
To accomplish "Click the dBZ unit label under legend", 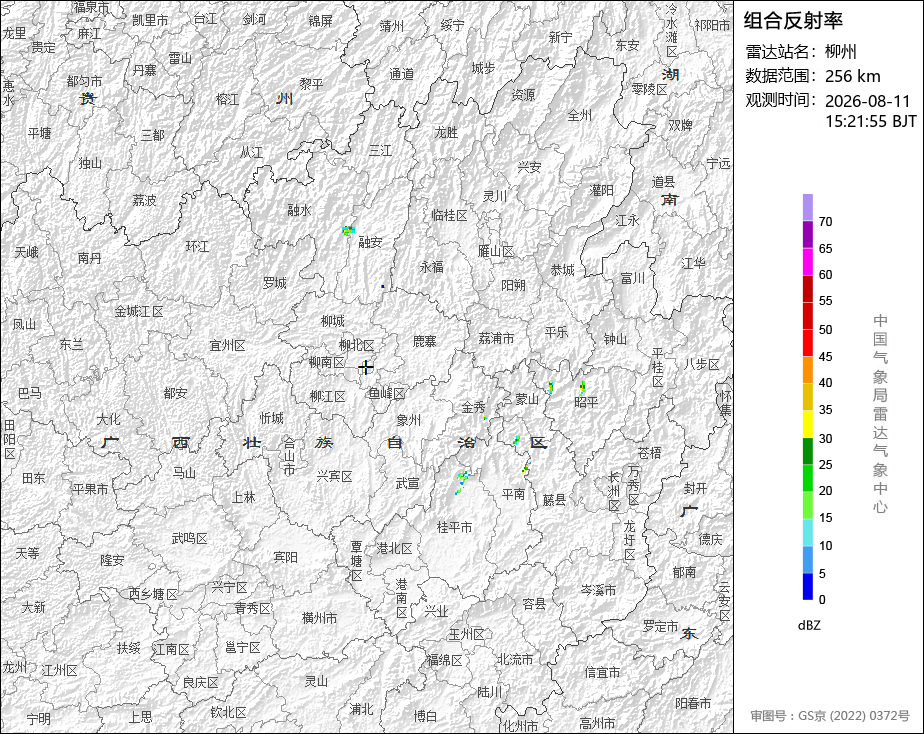I will click(x=809, y=626).
